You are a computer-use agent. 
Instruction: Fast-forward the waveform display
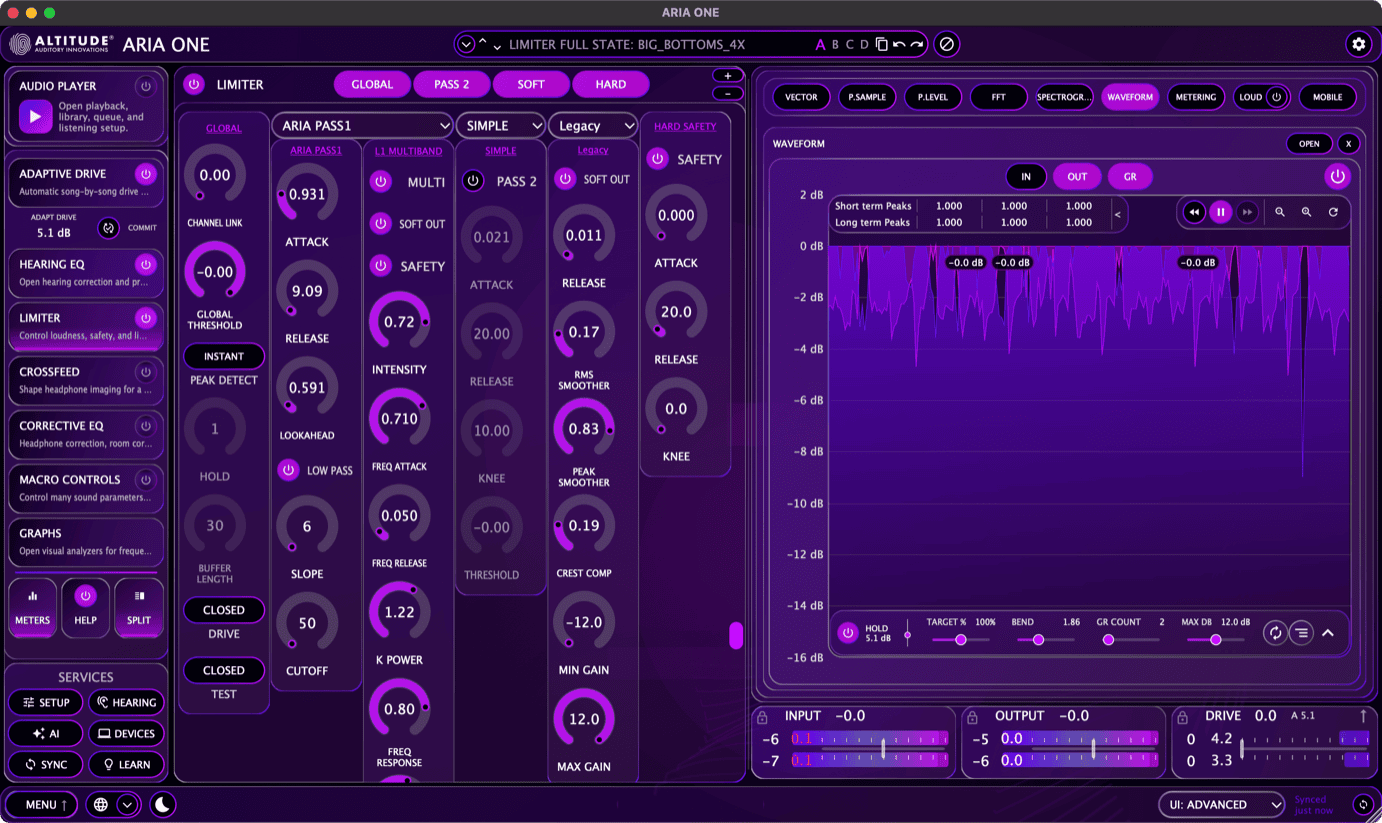(x=1246, y=212)
